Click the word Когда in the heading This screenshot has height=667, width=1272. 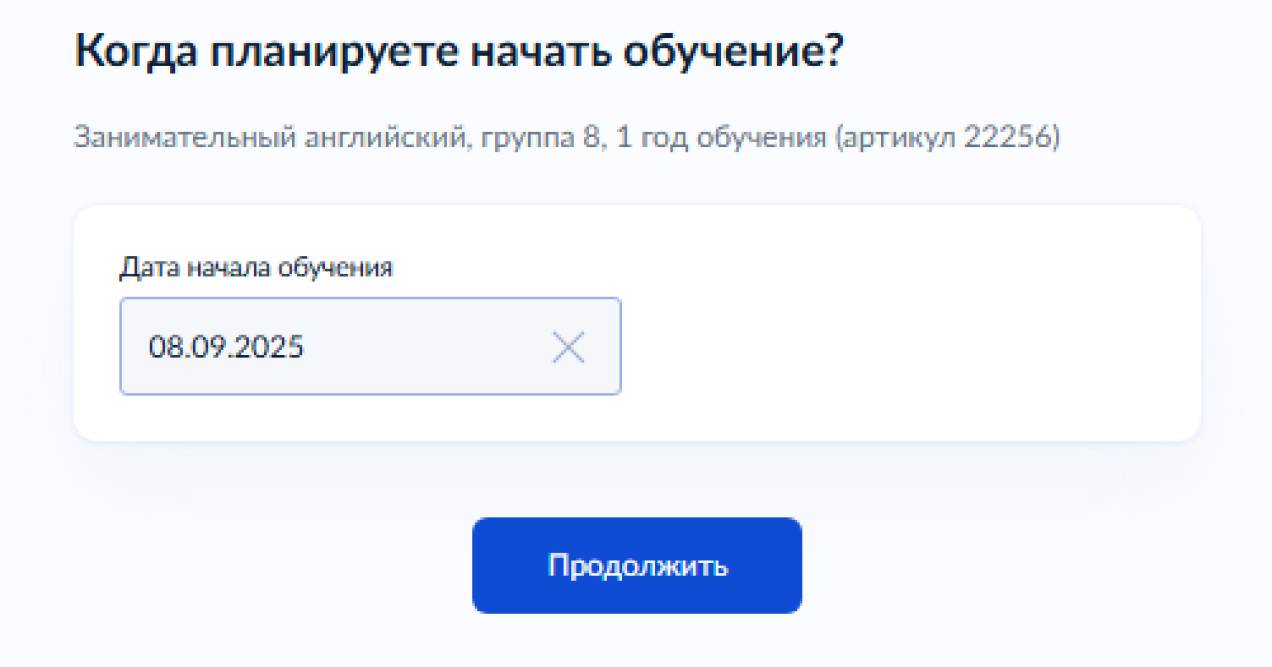tap(133, 52)
